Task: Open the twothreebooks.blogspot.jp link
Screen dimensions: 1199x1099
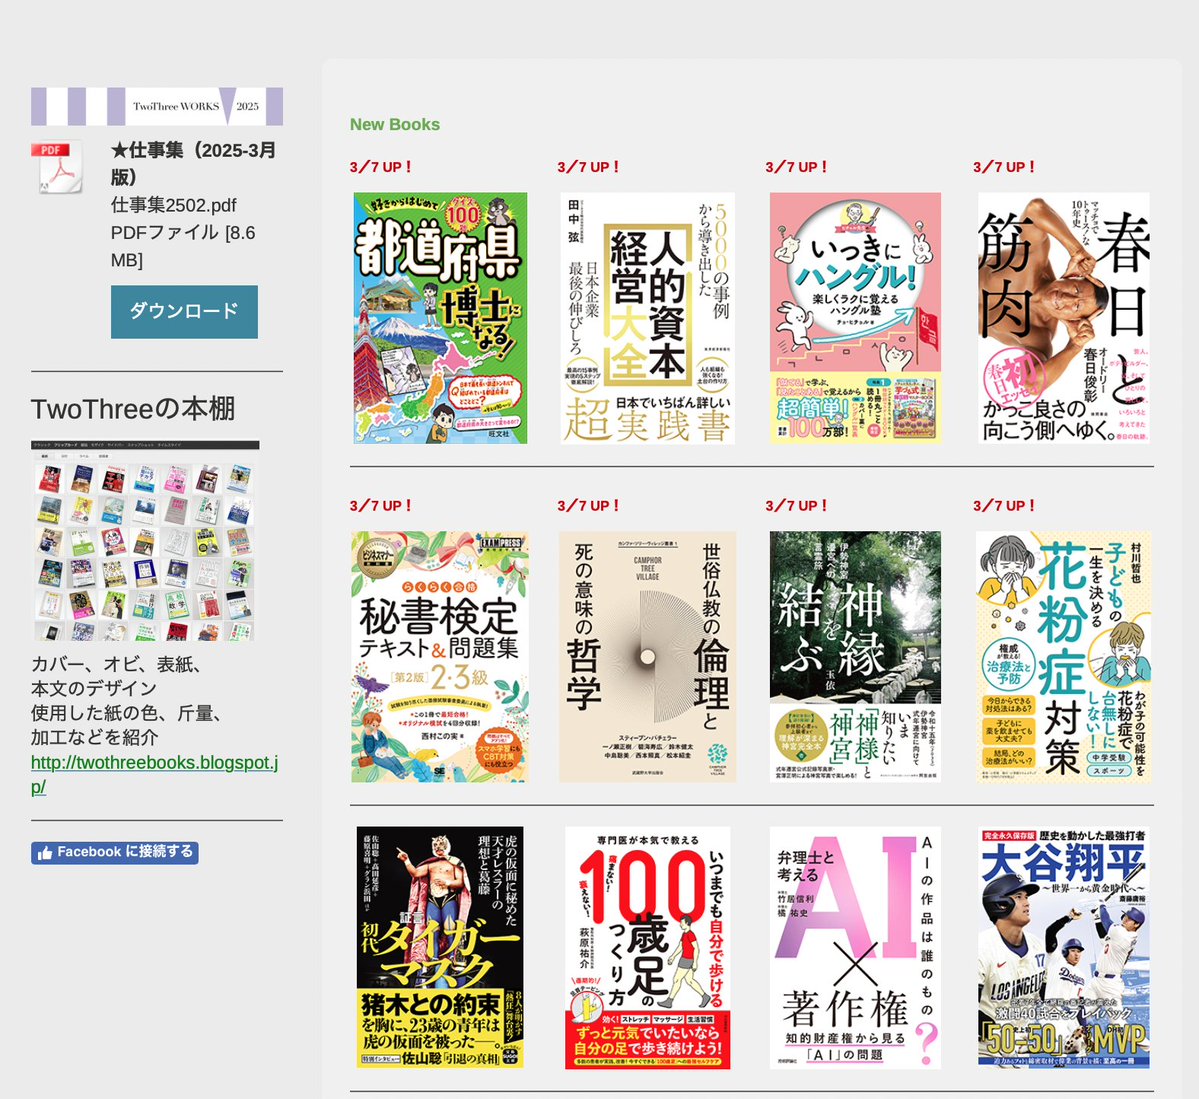Action: (x=154, y=774)
